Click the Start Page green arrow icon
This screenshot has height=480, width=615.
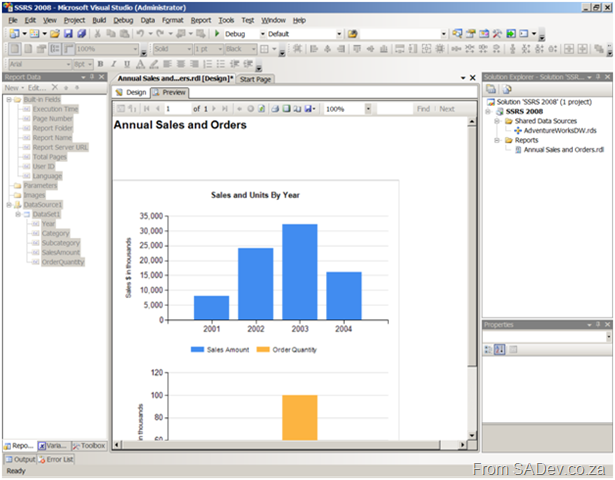click(510, 34)
